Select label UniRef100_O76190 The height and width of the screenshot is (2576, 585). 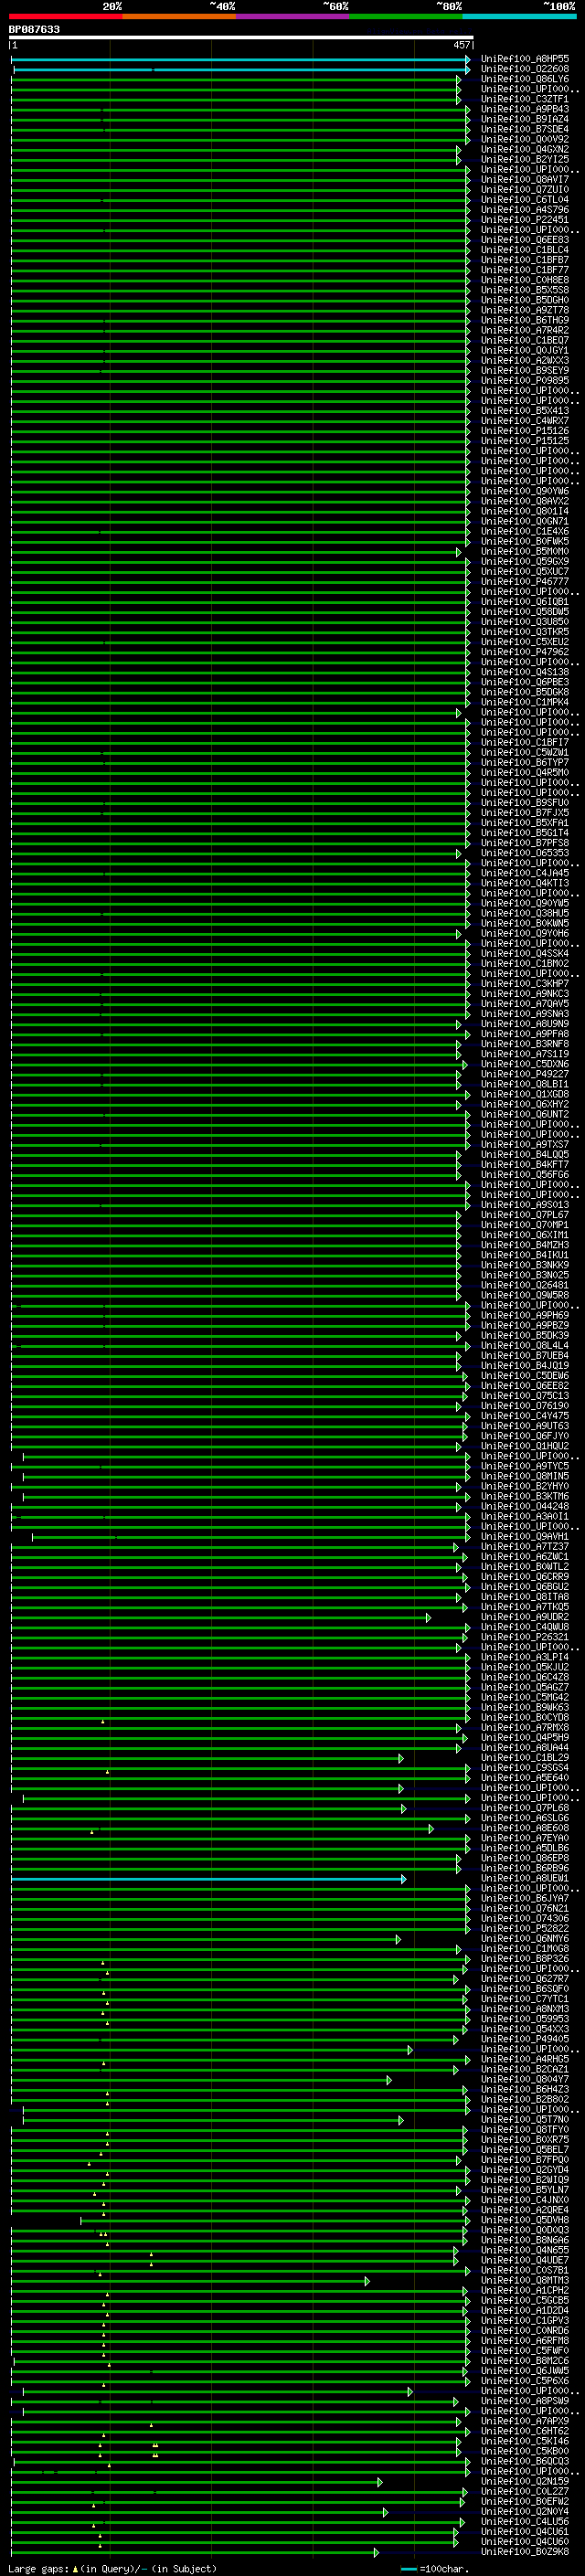[525, 1405]
